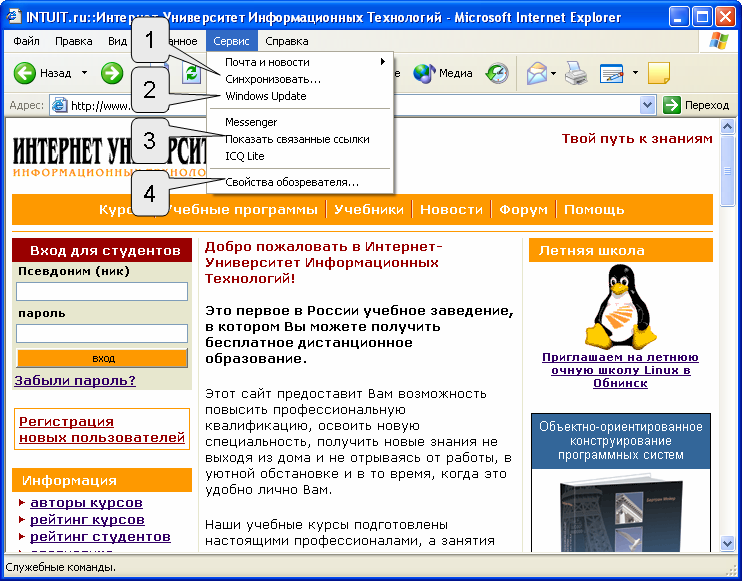Click the page scrollbar down arrow
Screen dimensions: 742x581
(727, 543)
